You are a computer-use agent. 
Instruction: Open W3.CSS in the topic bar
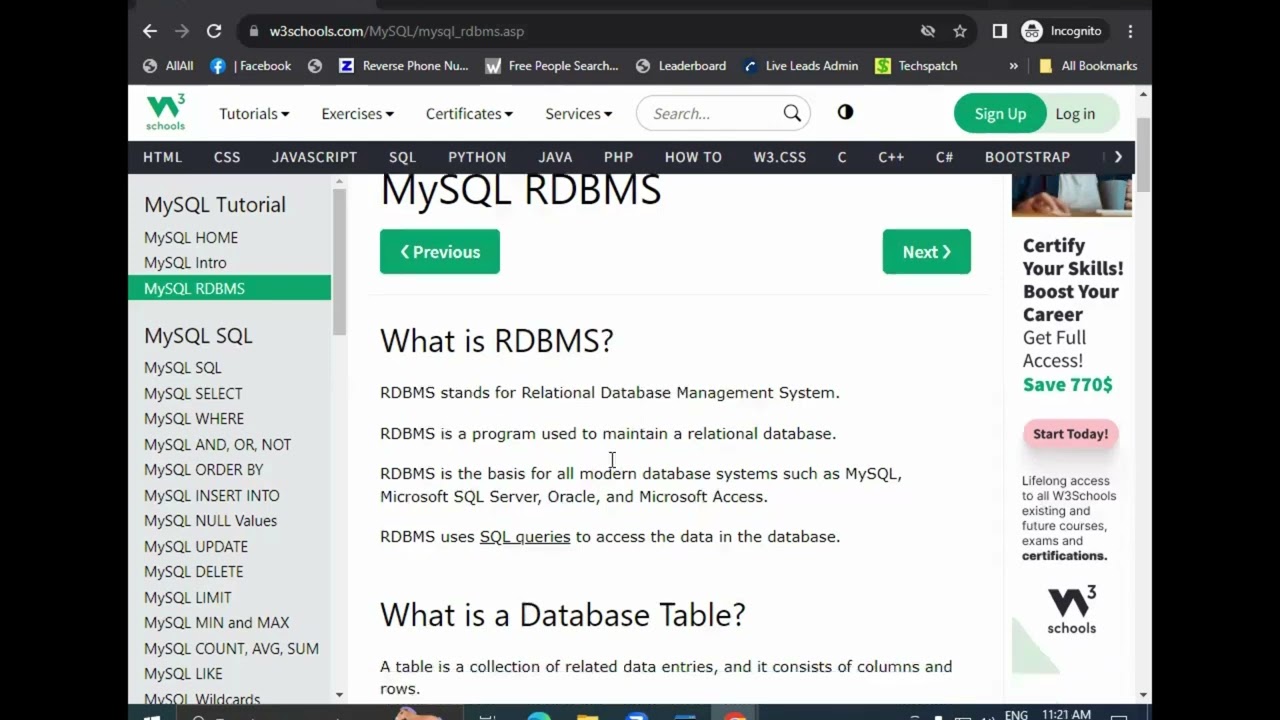coord(779,157)
